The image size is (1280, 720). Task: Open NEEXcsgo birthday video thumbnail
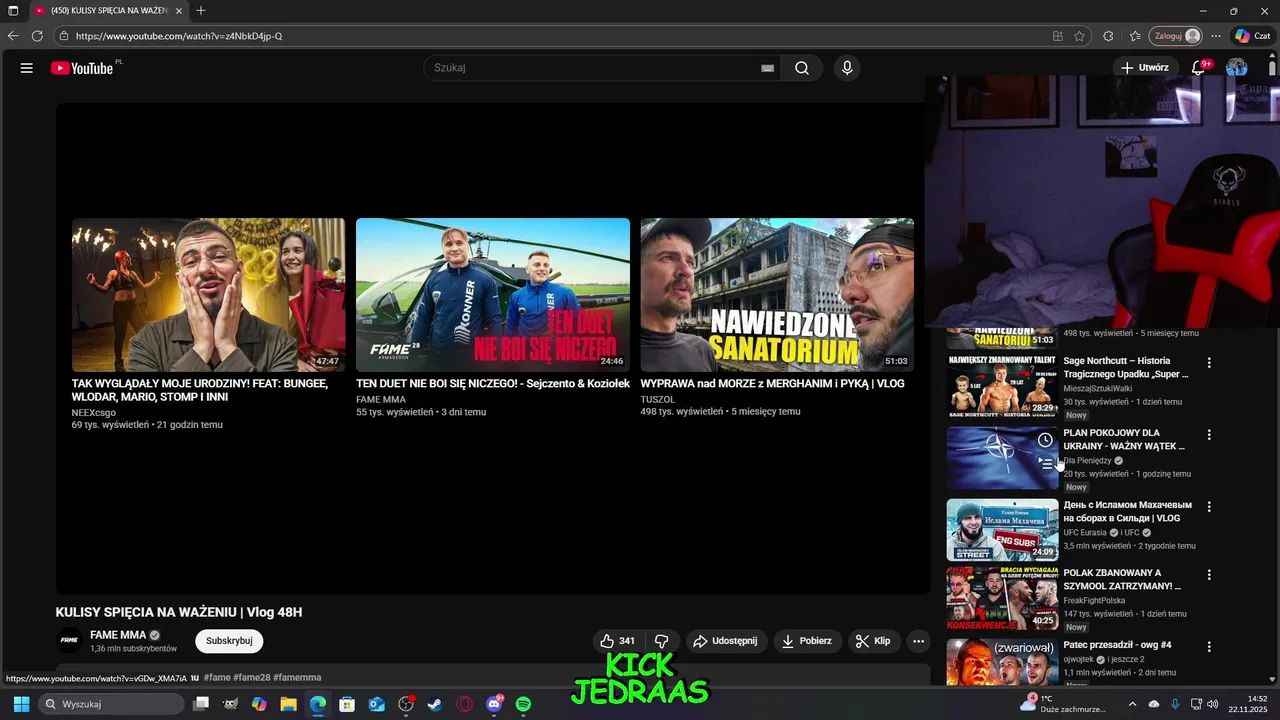coord(208,295)
